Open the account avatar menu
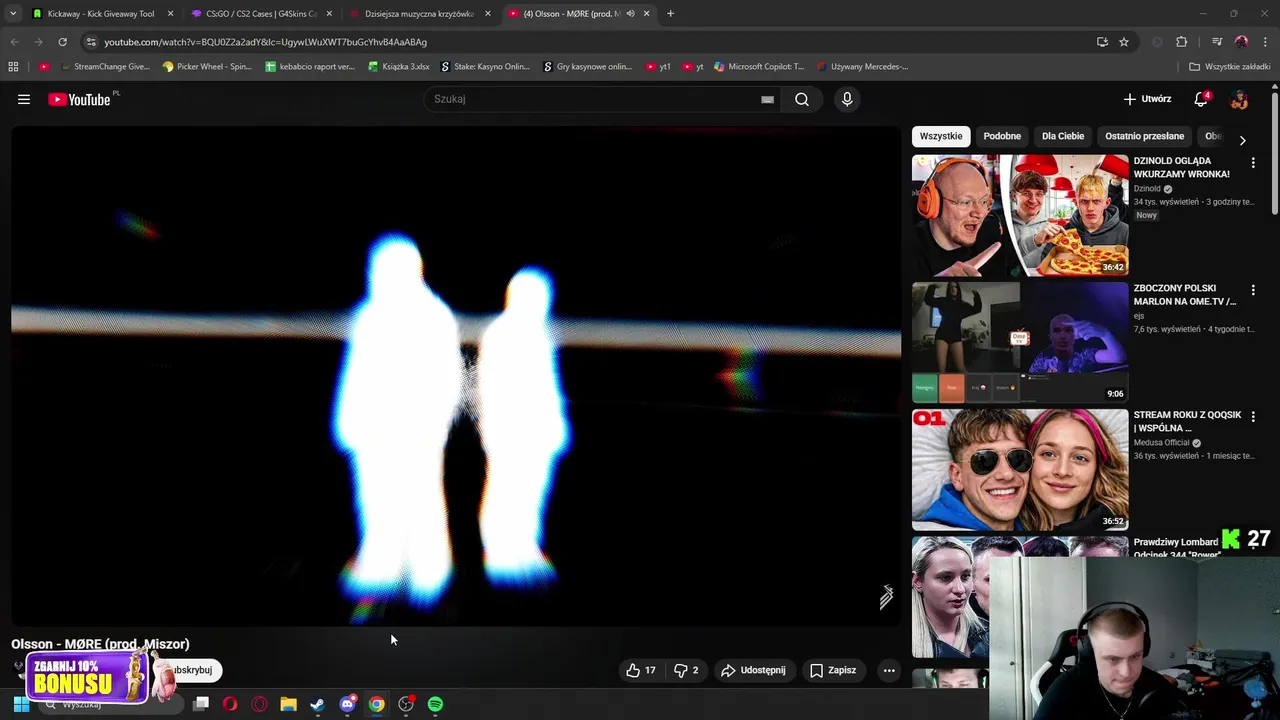Screen dimensions: 1280x720 click(1239, 99)
